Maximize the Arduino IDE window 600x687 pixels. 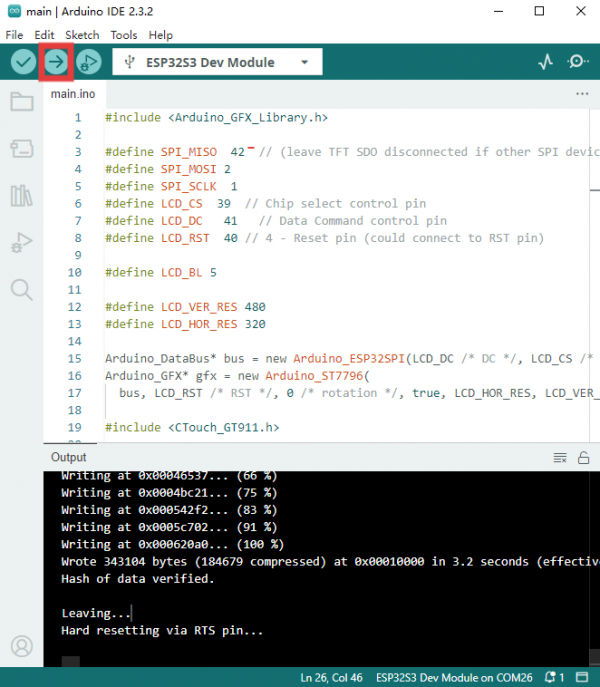click(540, 11)
